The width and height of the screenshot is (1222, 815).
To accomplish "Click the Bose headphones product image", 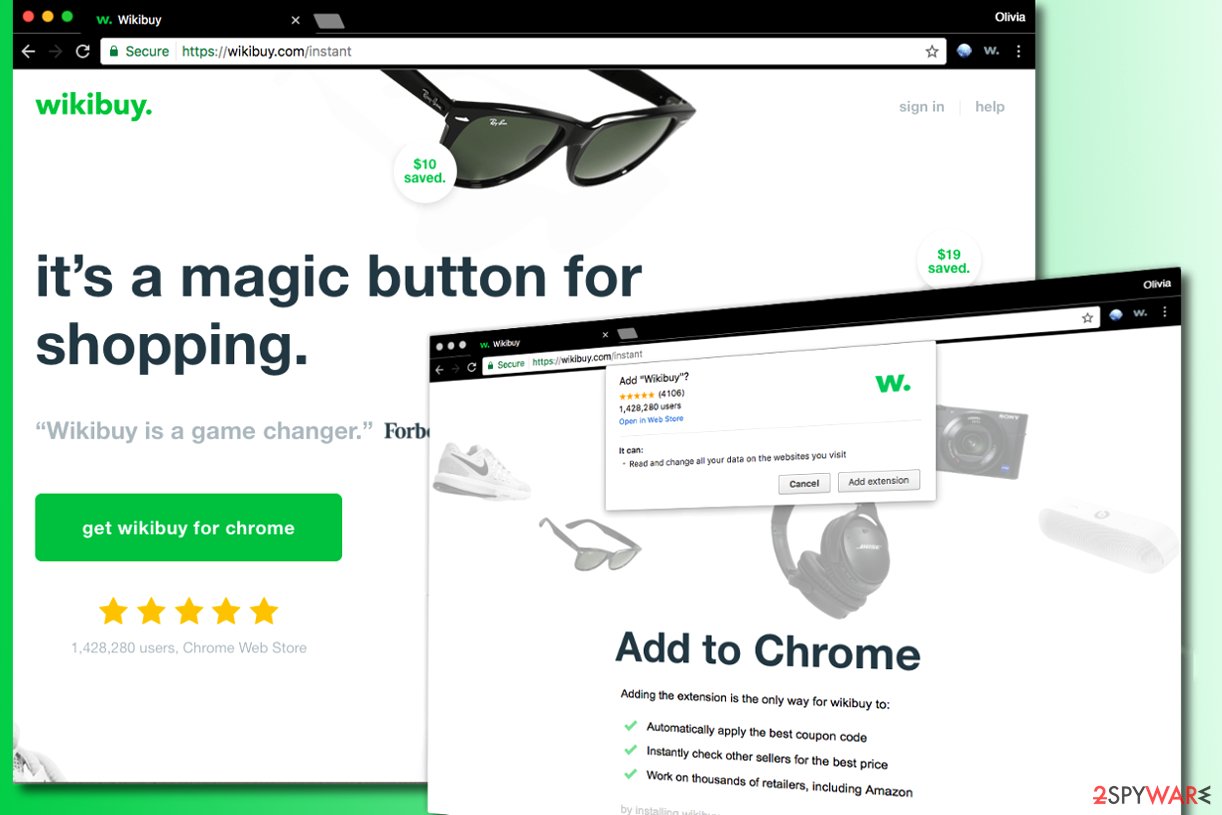I will 831,561.
